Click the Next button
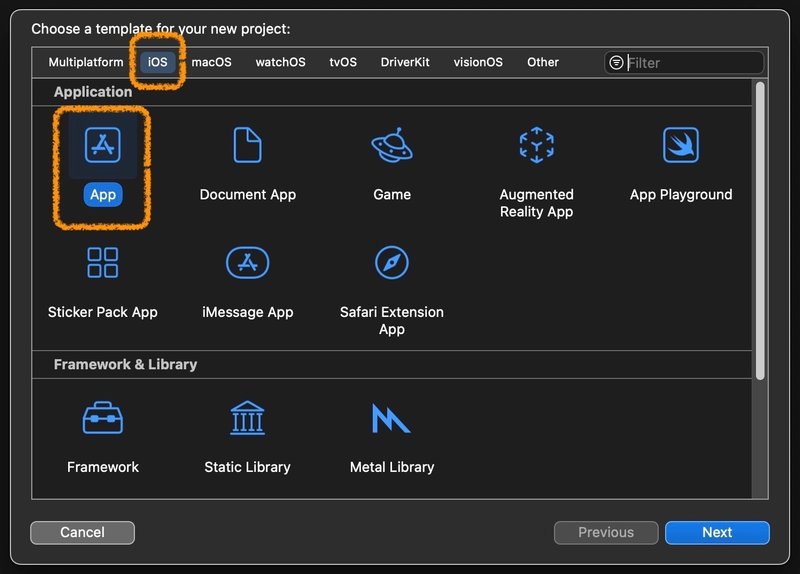 (x=717, y=533)
